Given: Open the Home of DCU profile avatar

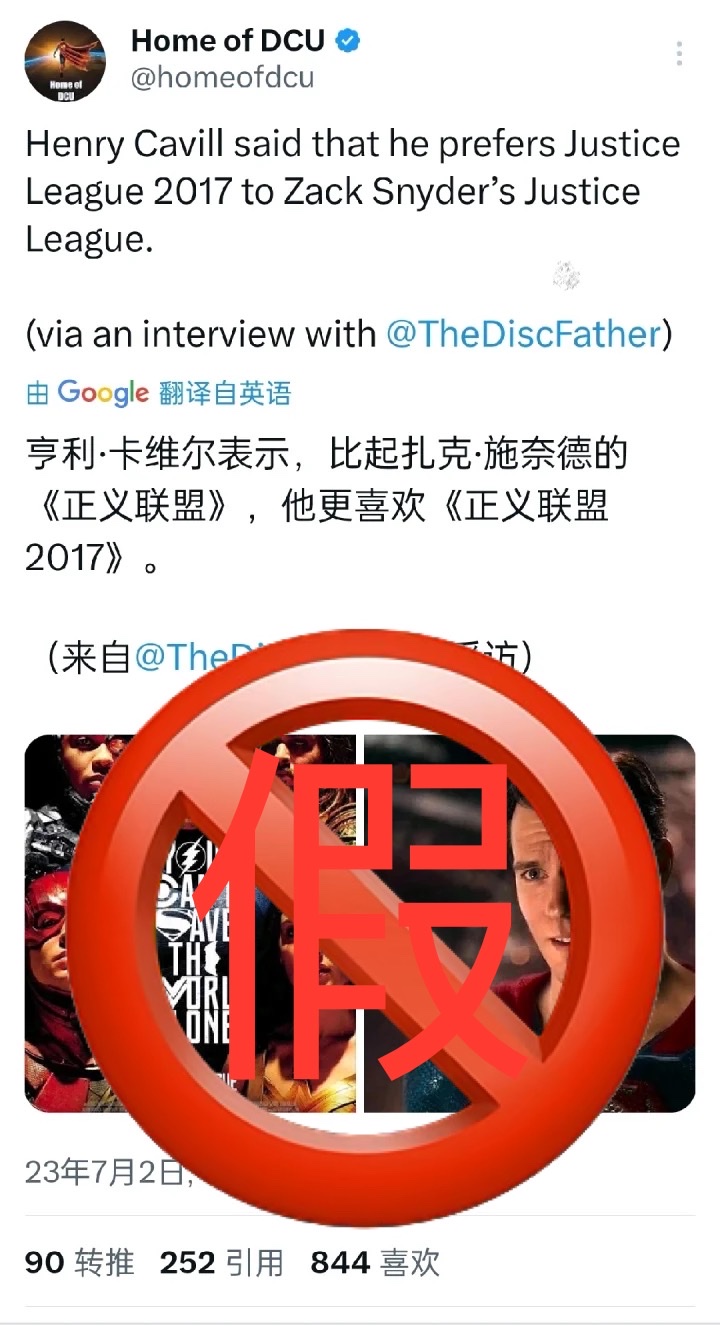Looking at the screenshot, I should coord(65,61).
